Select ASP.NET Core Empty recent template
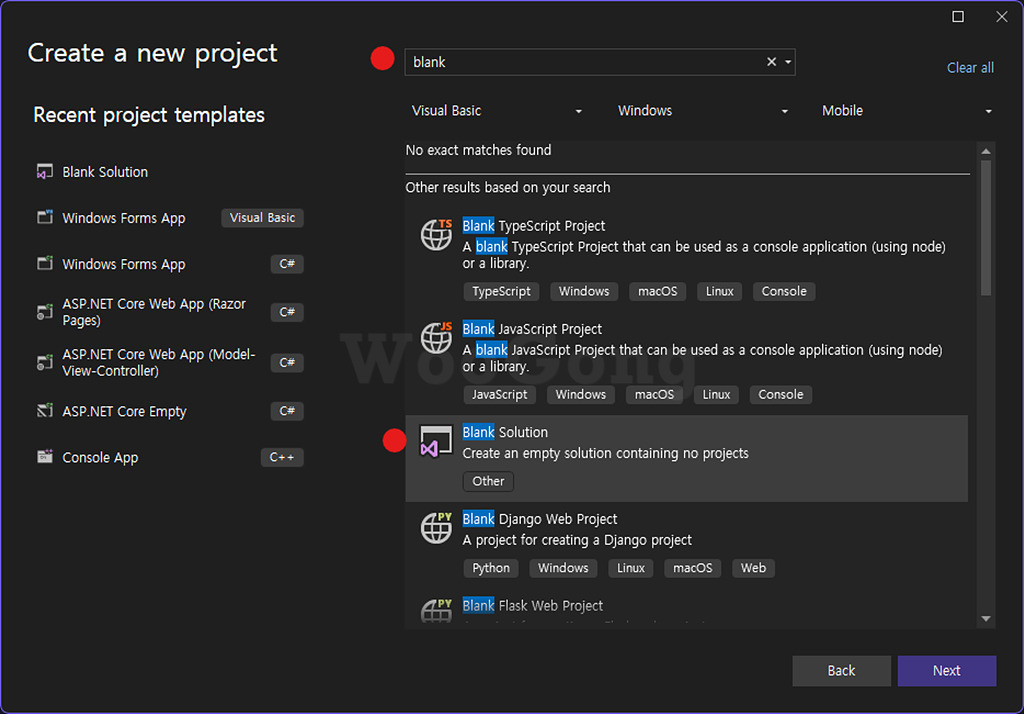The image size is (1024, 714). click(x=170, y=411)
